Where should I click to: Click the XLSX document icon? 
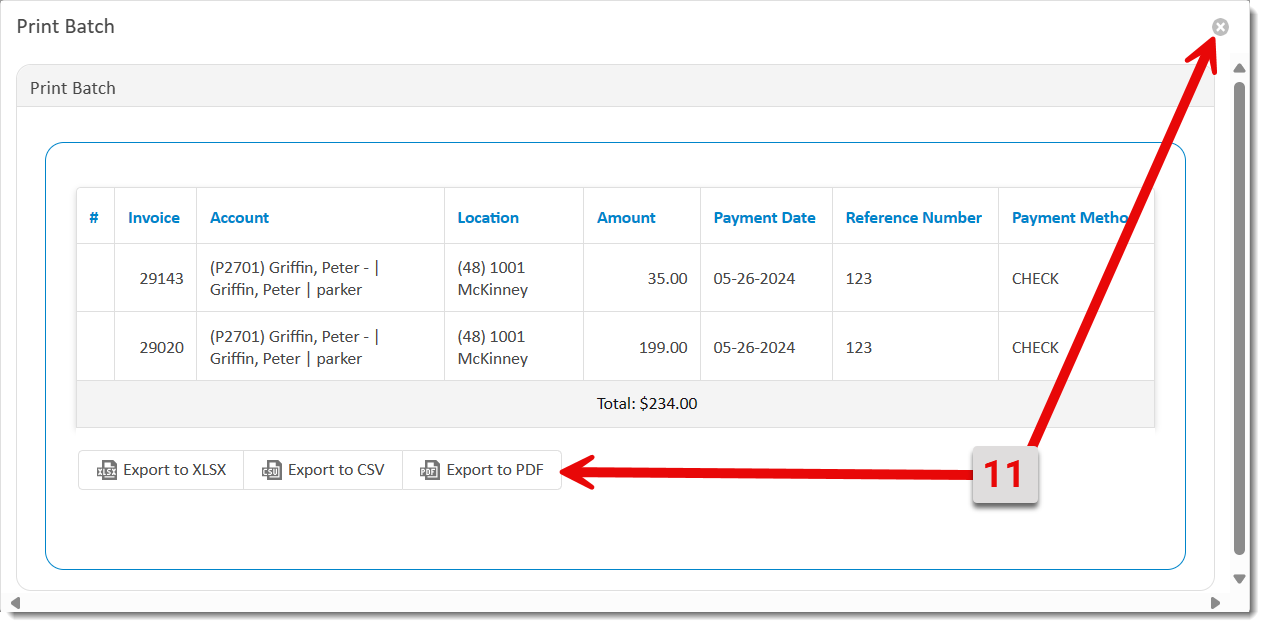106,469
